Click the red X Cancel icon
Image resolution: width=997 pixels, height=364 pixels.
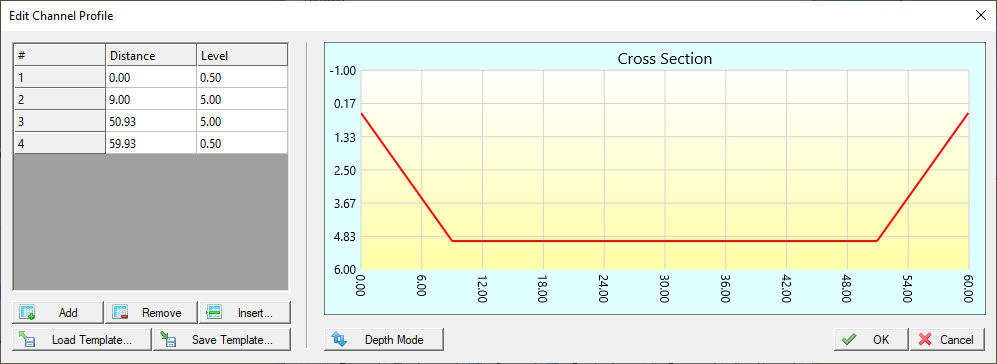coord(925,339)
